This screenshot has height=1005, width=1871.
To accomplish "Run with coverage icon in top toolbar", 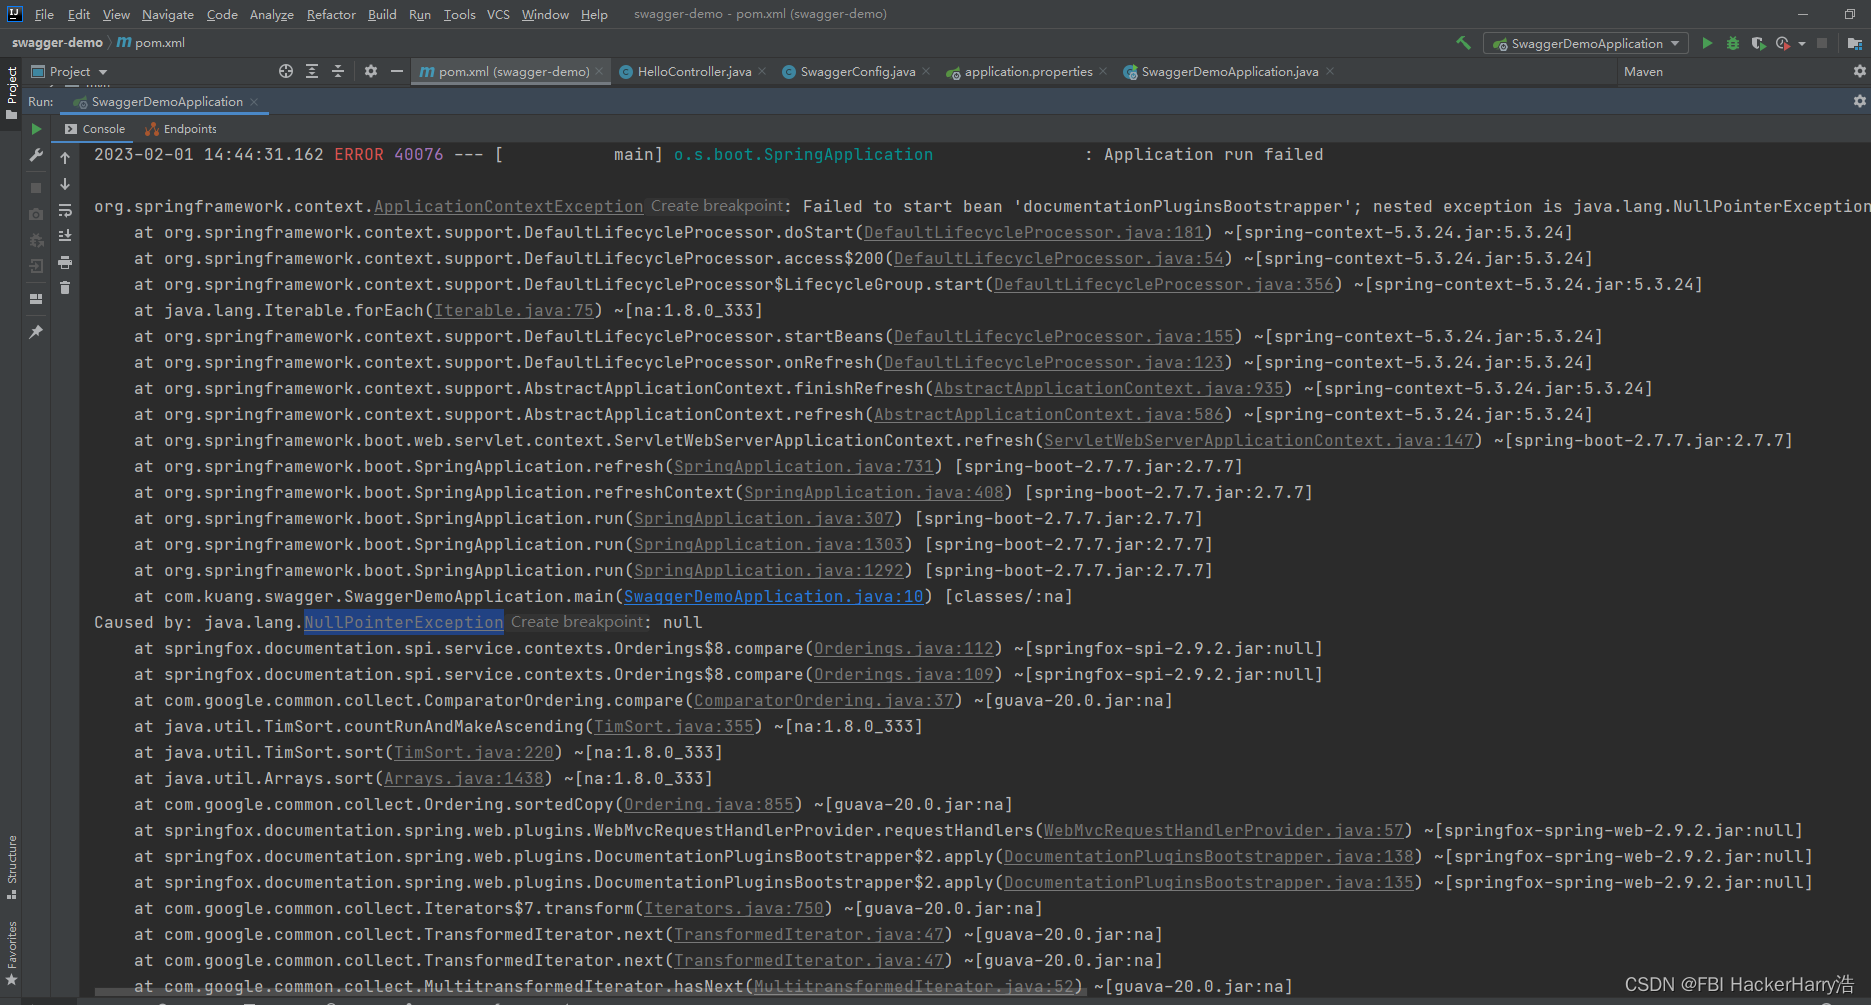I will pos(1760,43).
